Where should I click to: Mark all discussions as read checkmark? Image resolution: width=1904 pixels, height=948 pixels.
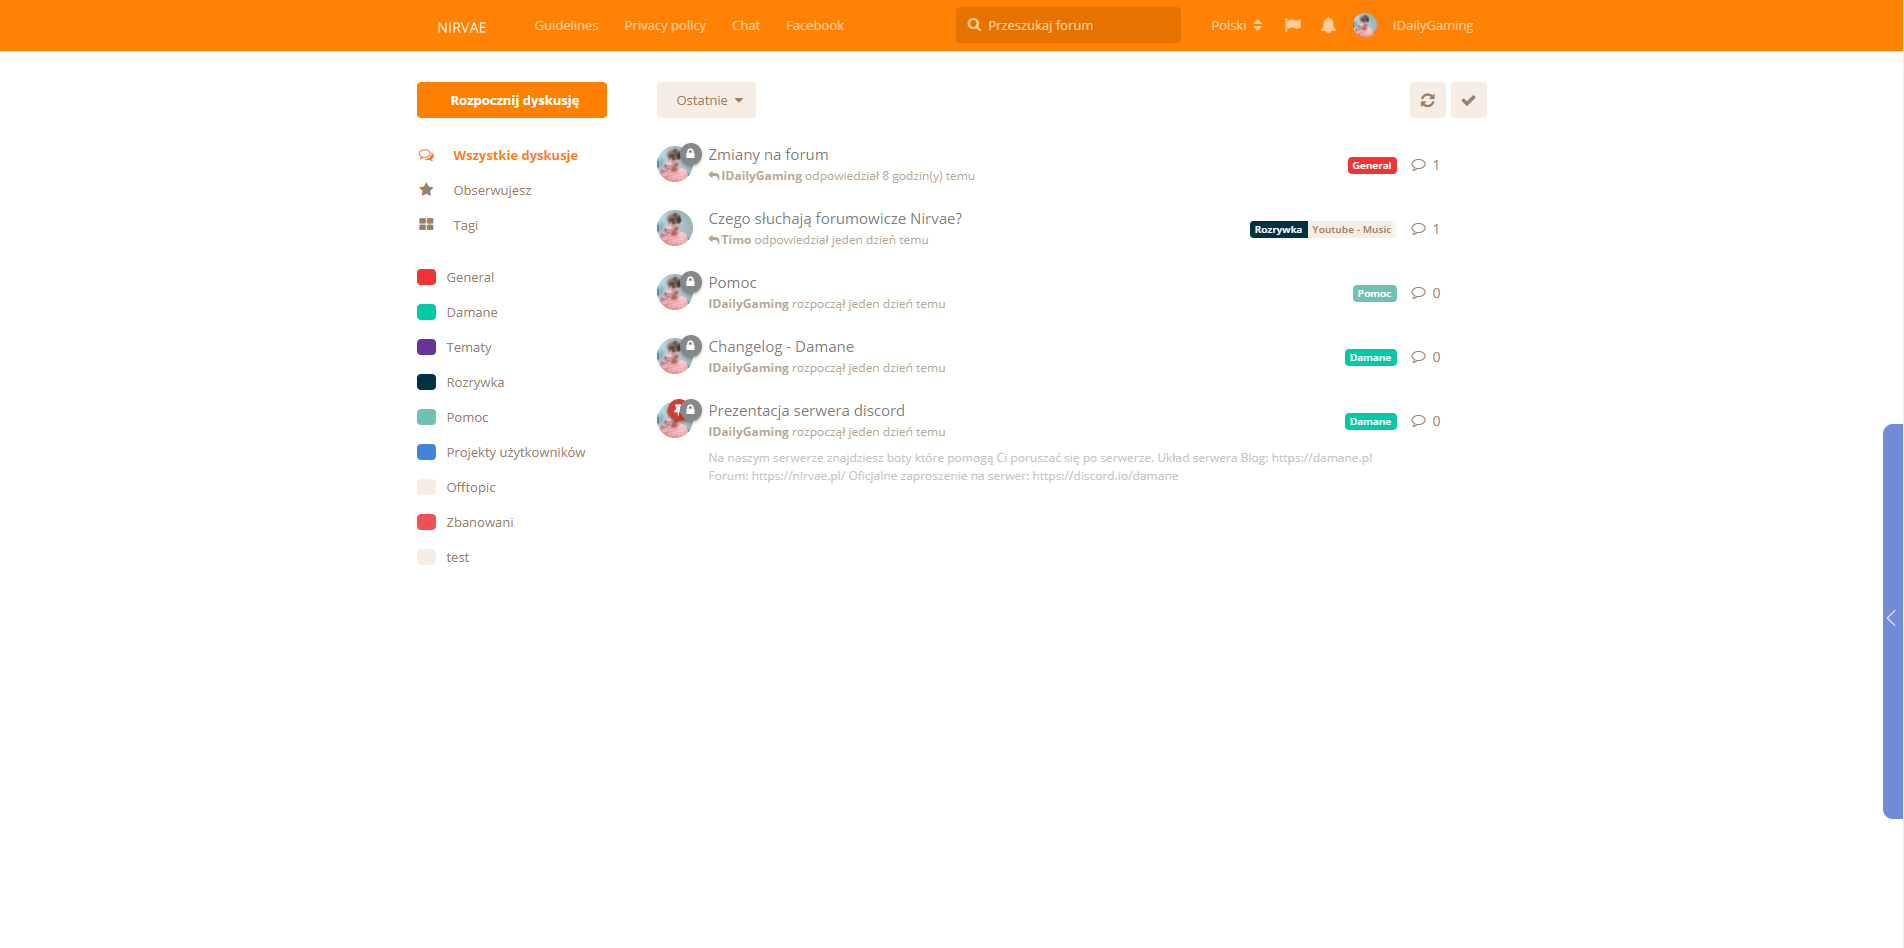coord(1468,100)
